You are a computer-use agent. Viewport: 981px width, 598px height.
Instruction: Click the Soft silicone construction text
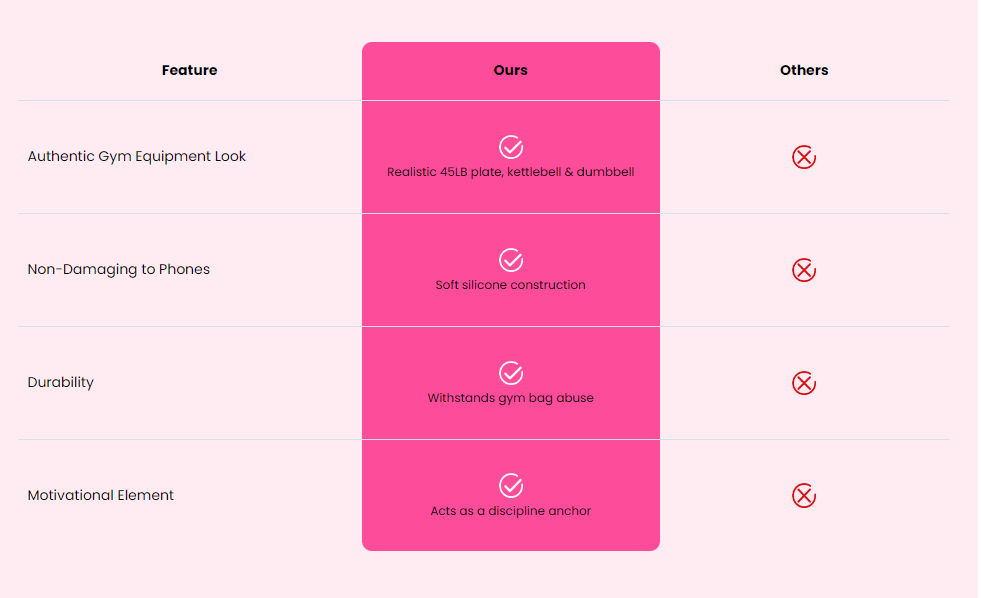[x=511, y=285]
